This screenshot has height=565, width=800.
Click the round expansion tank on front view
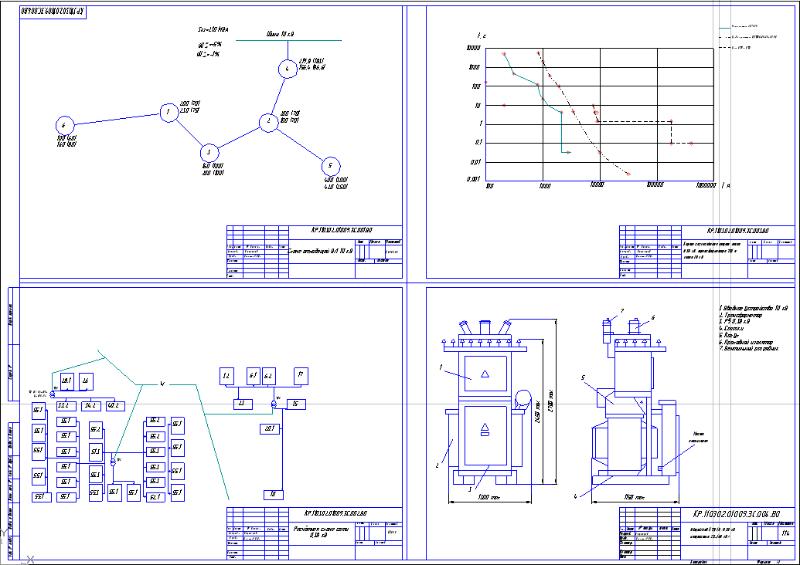click(x=523, y=400)
